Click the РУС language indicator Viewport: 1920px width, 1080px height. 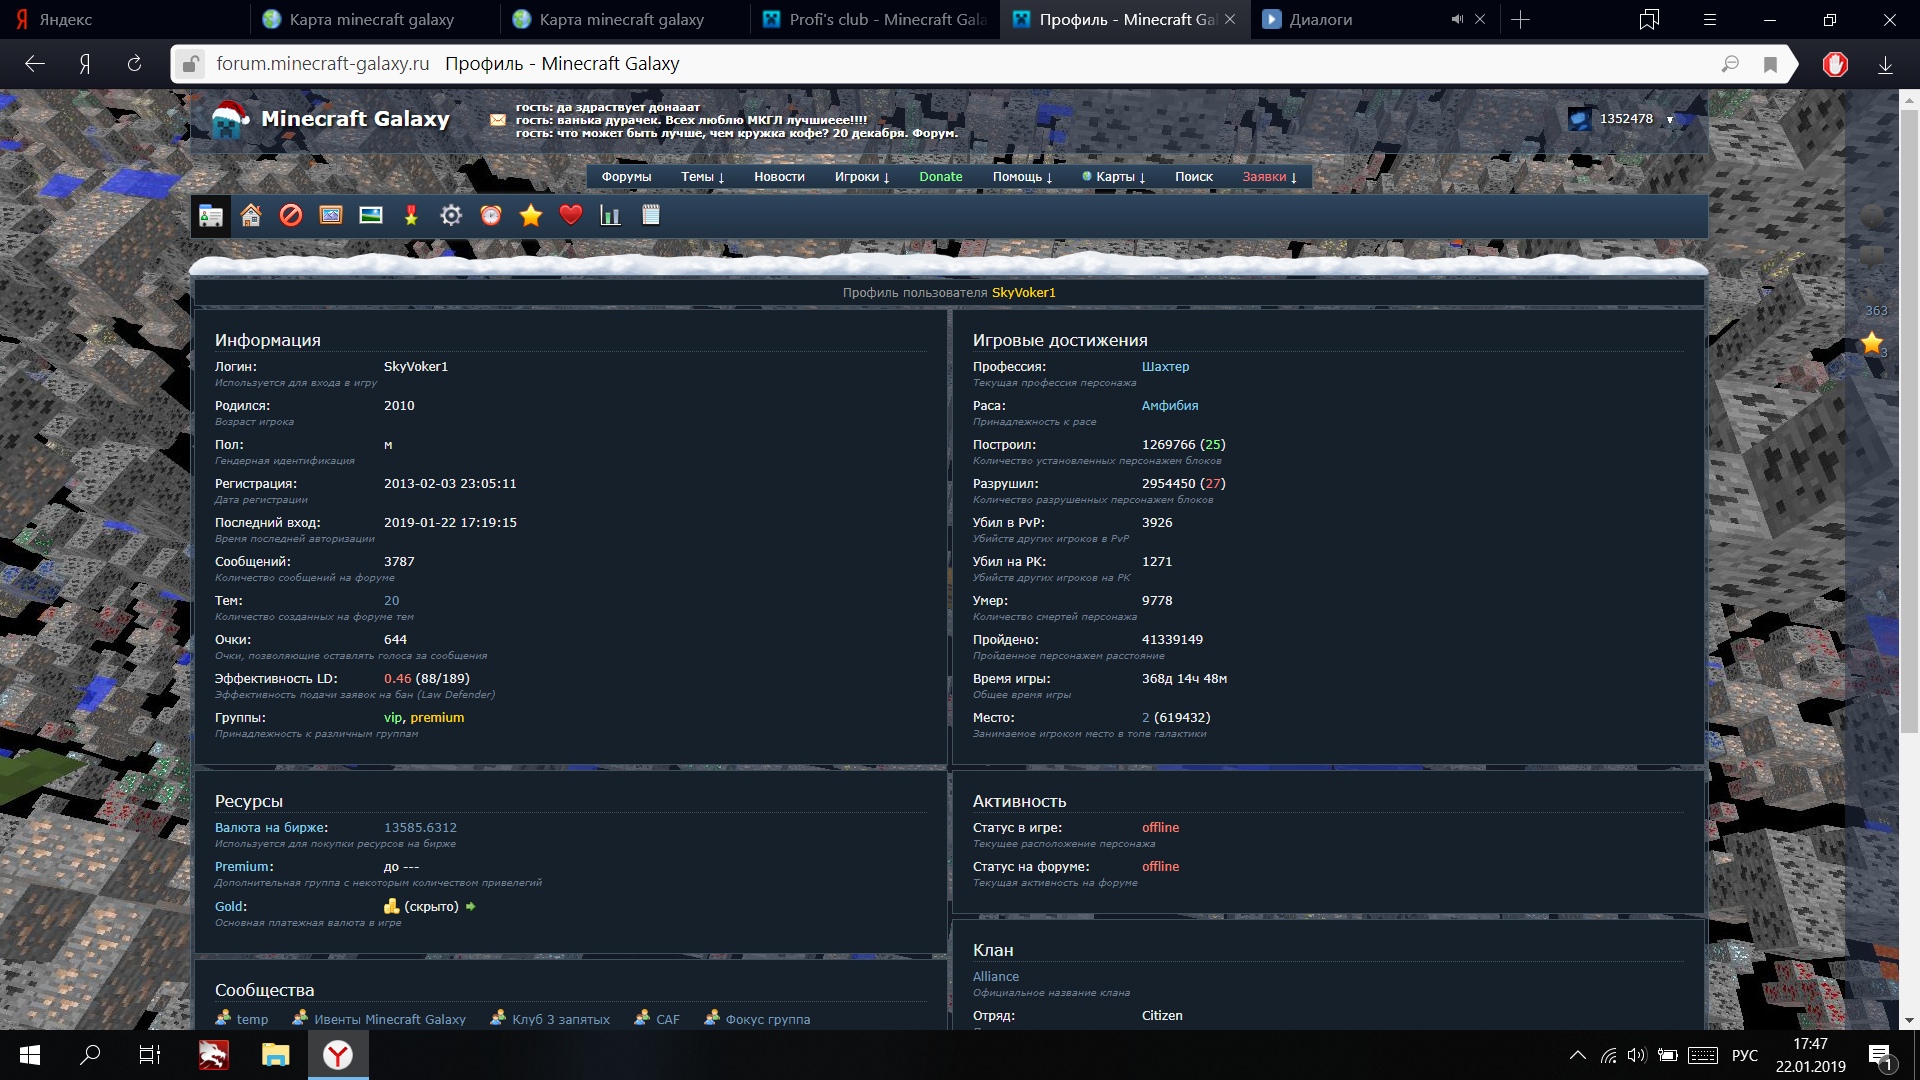1745,1055
